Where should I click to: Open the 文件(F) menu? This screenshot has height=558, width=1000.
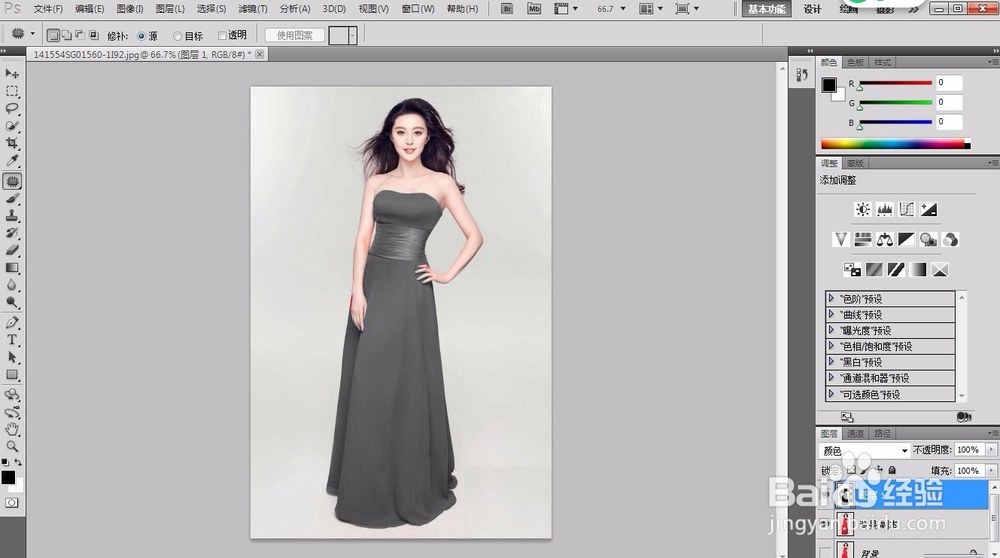pos(48,9)
